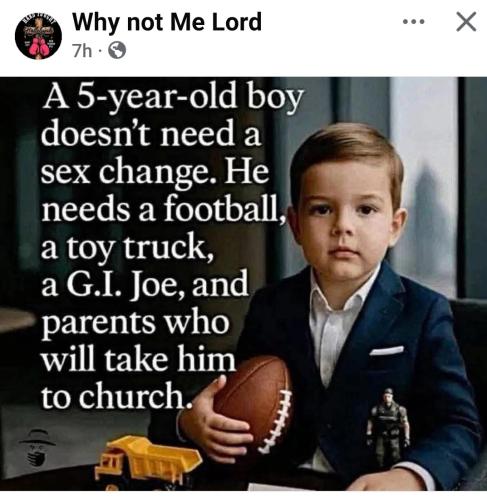Dismiss the post with the X button
Screen dimensions: 487x500
pos(466,22)
